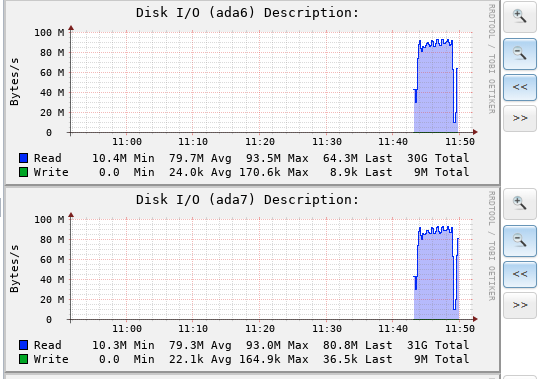This screenshot has width=545, height=379.
Task: Shift ada6 graph forward with >> button
Action: pyautogui.click(x=520, y=118)
